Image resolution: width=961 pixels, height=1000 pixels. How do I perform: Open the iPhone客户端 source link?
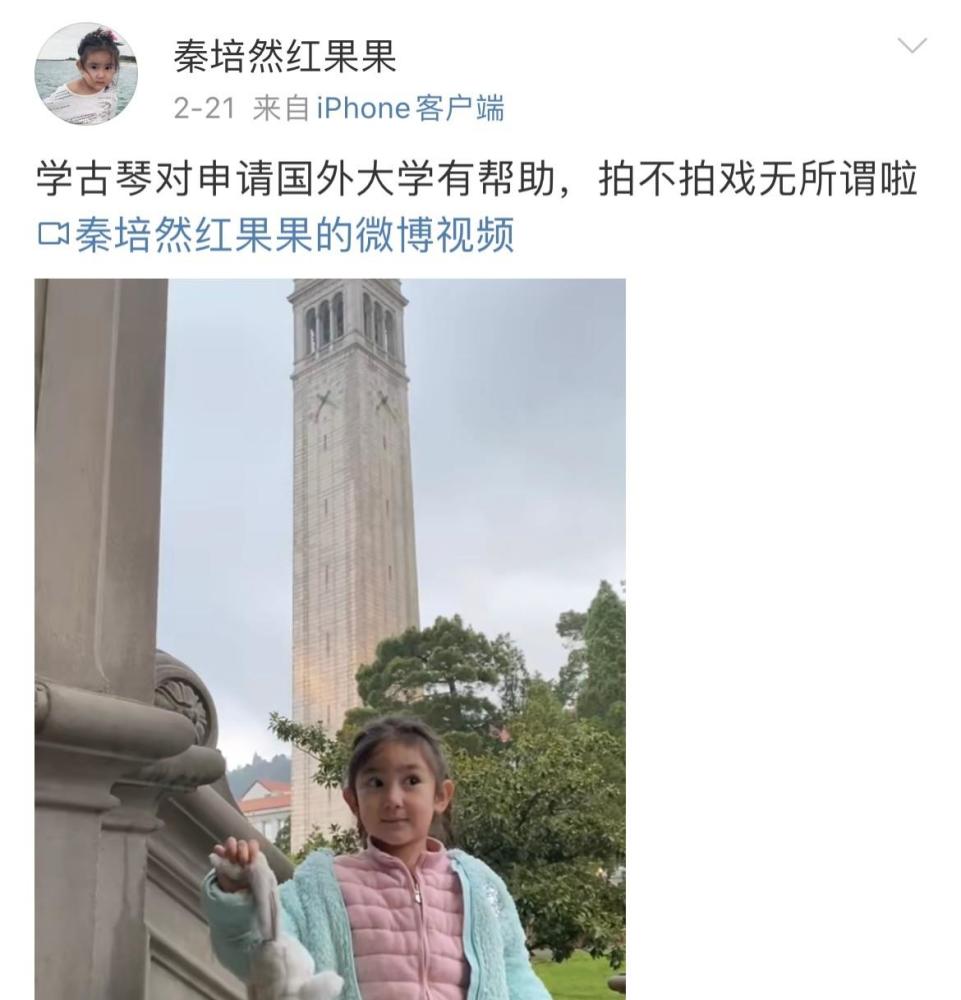410,108
